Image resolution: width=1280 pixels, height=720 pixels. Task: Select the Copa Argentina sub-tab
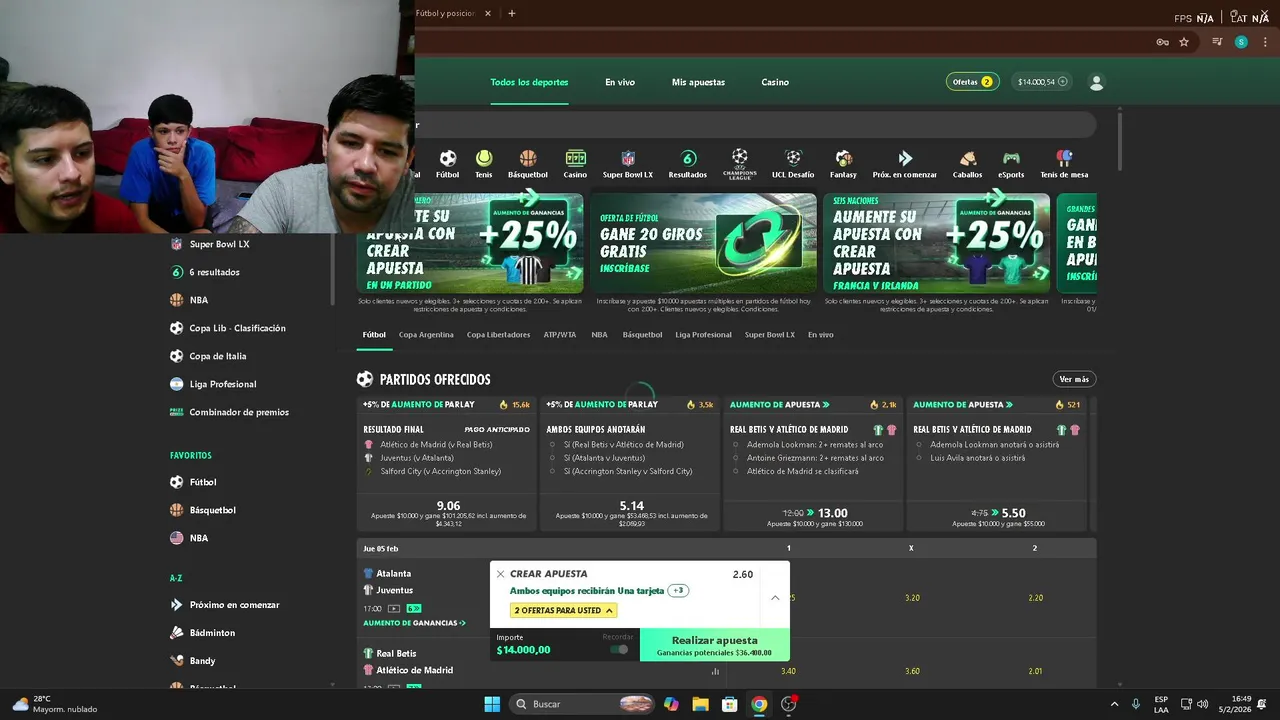426,335
